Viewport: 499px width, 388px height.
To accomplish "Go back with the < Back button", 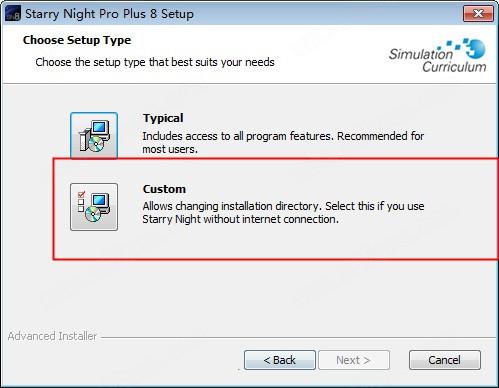I will click(x=280, y=360).
